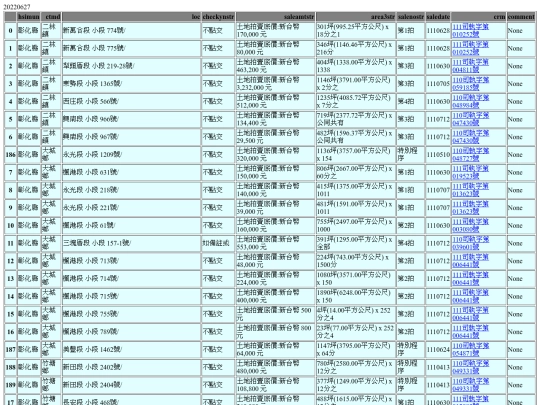The width and height of the screenshot is (540, 405).
Task: Follow the crm link in row 6
Action: [470, 137]
